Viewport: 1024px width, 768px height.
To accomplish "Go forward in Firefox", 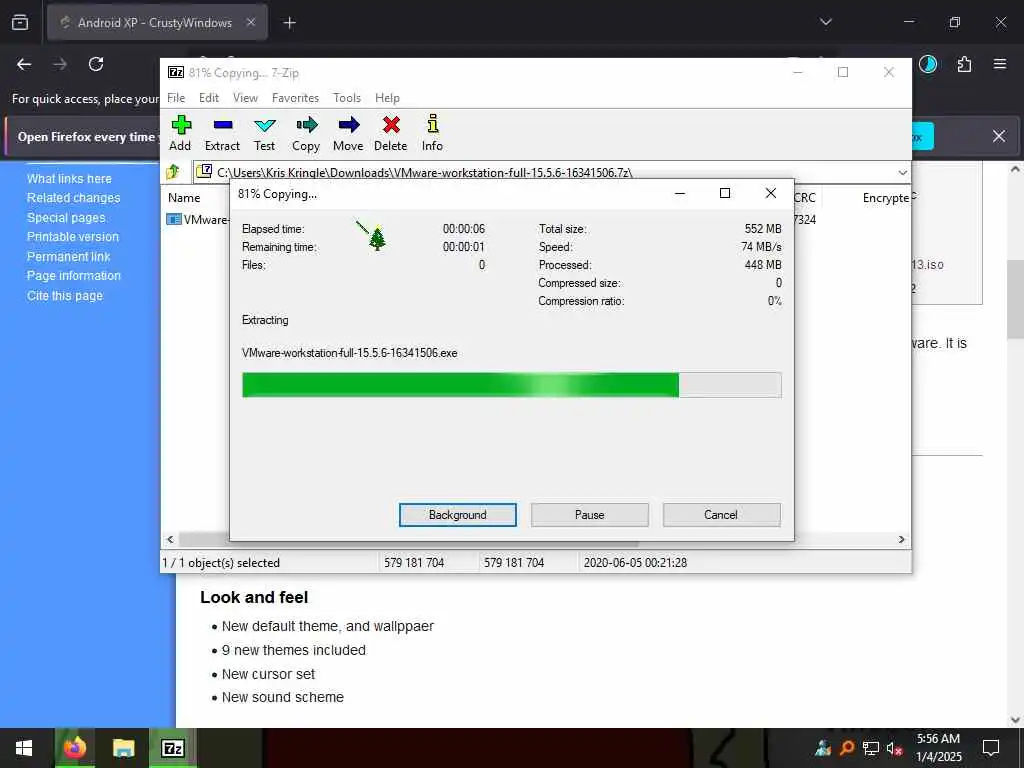I will coord(60,64).
